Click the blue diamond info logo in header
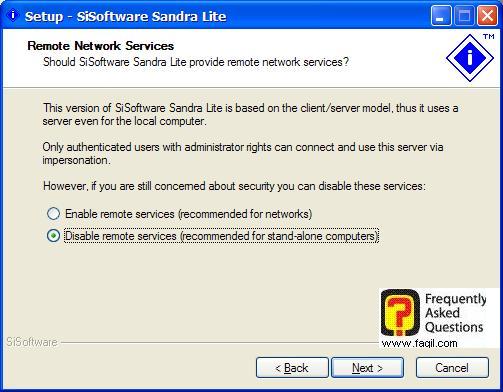Screen dimensions: 503x392 point(470,58)
